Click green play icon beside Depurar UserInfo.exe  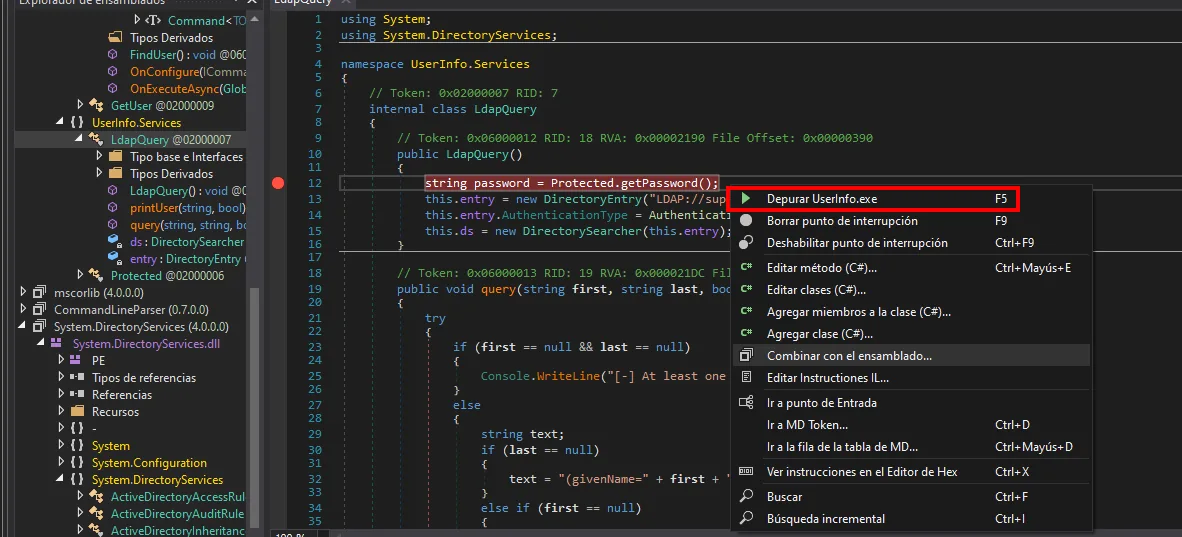pos(746,199)
